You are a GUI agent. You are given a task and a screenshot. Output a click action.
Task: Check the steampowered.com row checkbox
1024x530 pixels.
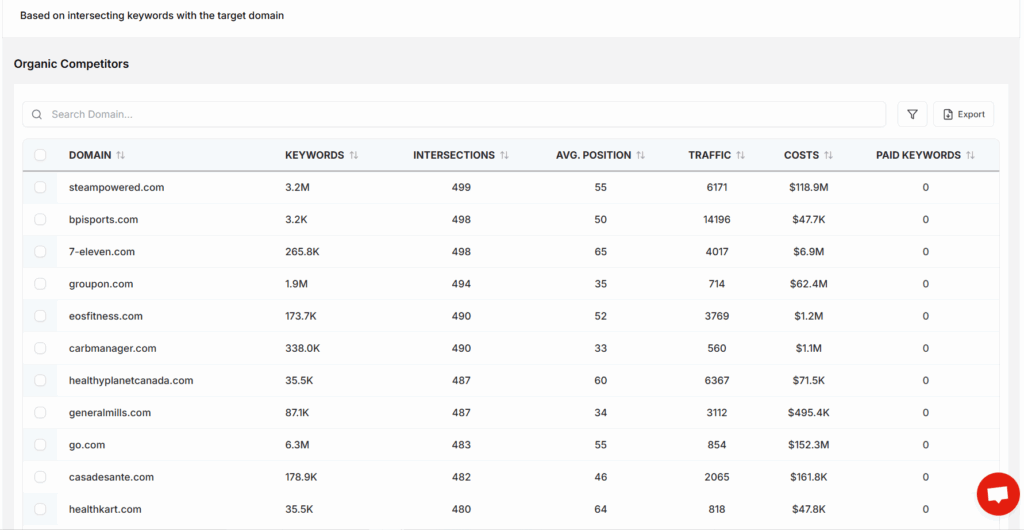coord(40,187)
